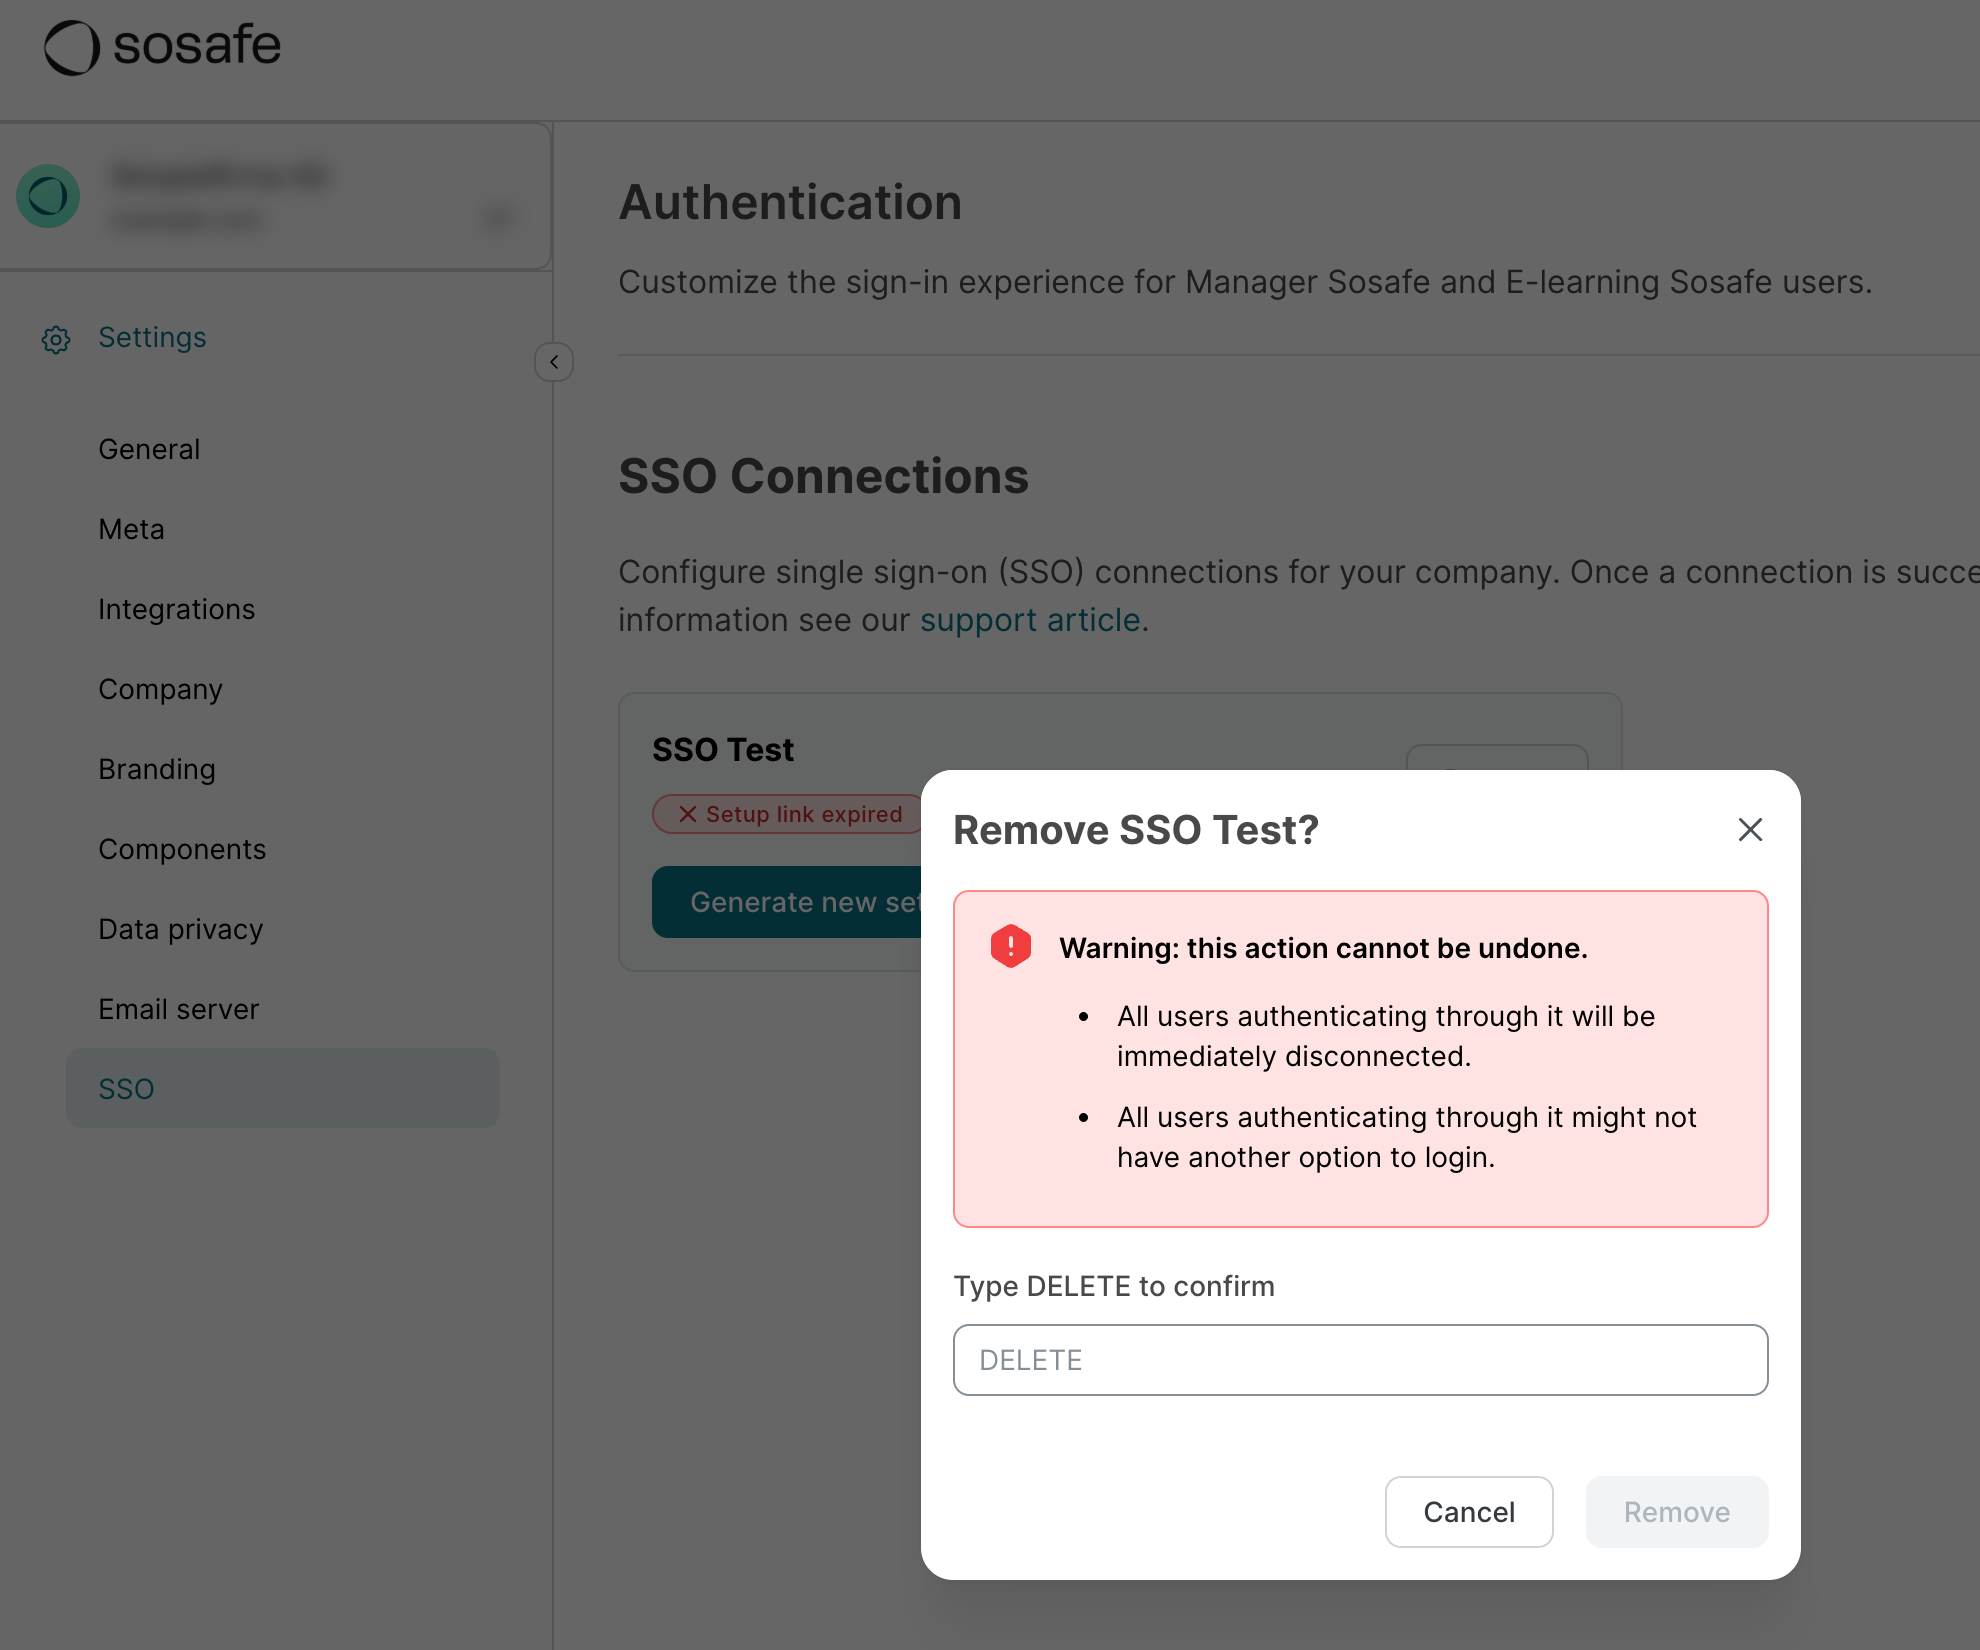
Task: Click the sosafe logo
Action: [163, 47]
